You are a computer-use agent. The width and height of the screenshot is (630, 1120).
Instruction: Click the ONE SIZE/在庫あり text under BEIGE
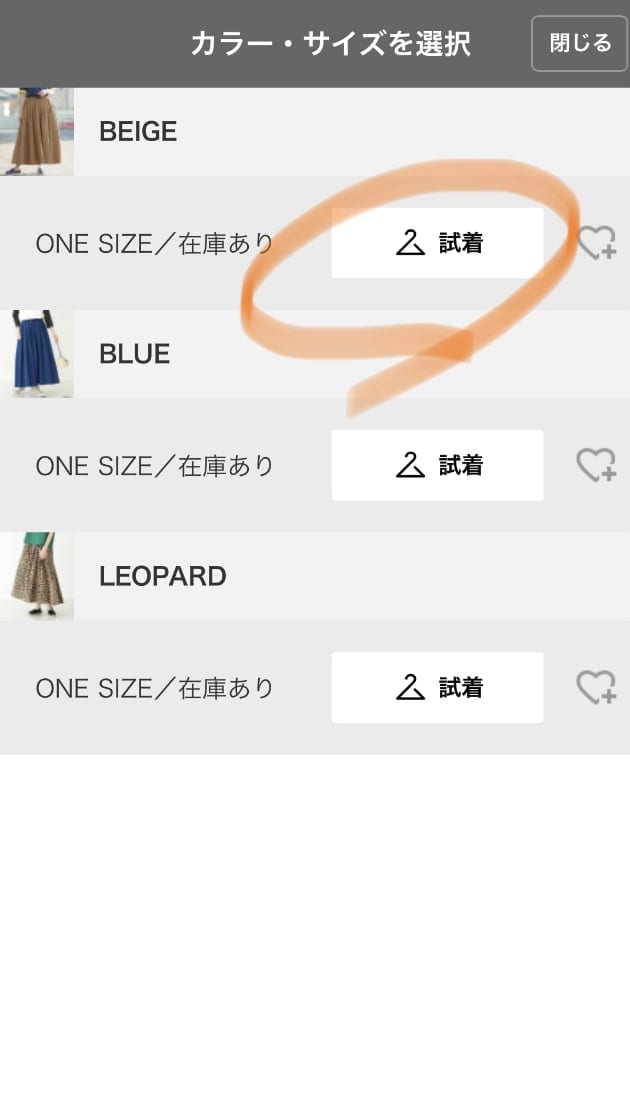tap(155, 244)
